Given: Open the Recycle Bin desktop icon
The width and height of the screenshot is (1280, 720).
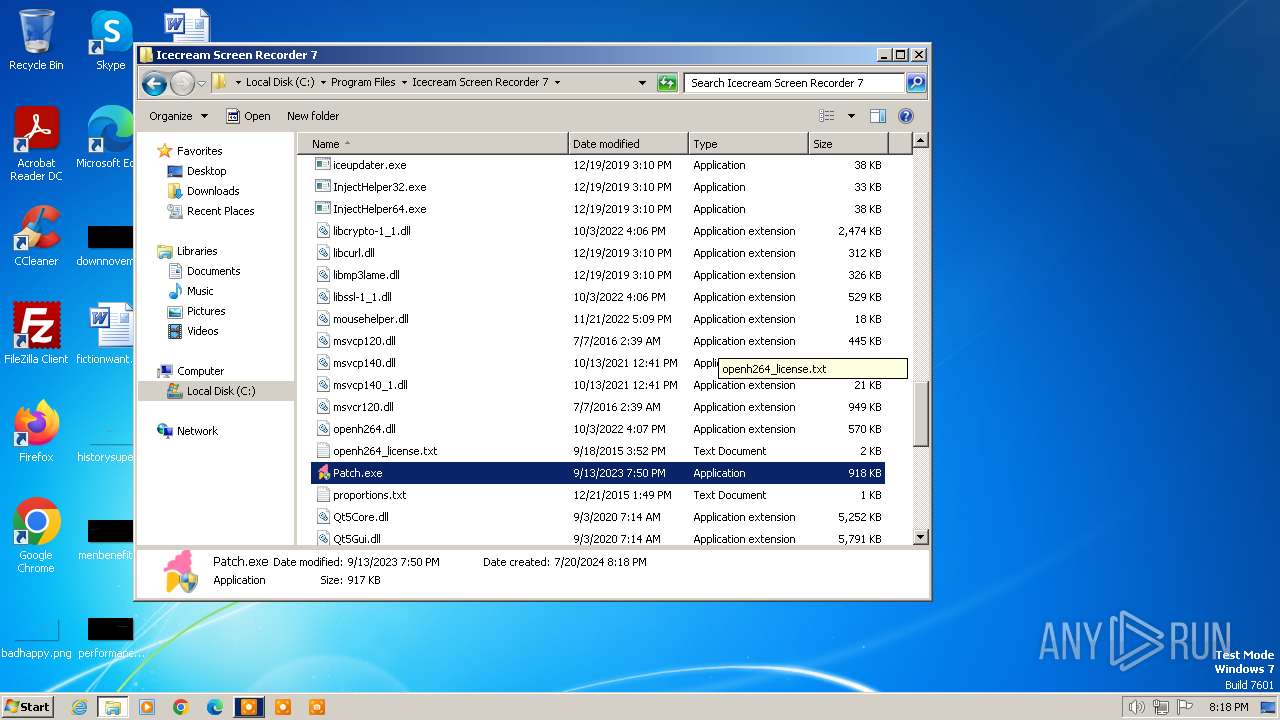Looking at the screenshot, I should (36, 40).
